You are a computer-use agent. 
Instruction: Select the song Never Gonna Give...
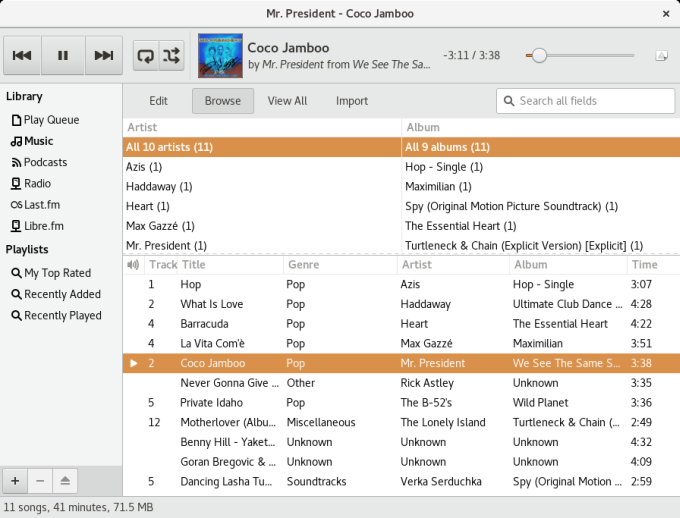pyautogui.click(x=402, y=383)
